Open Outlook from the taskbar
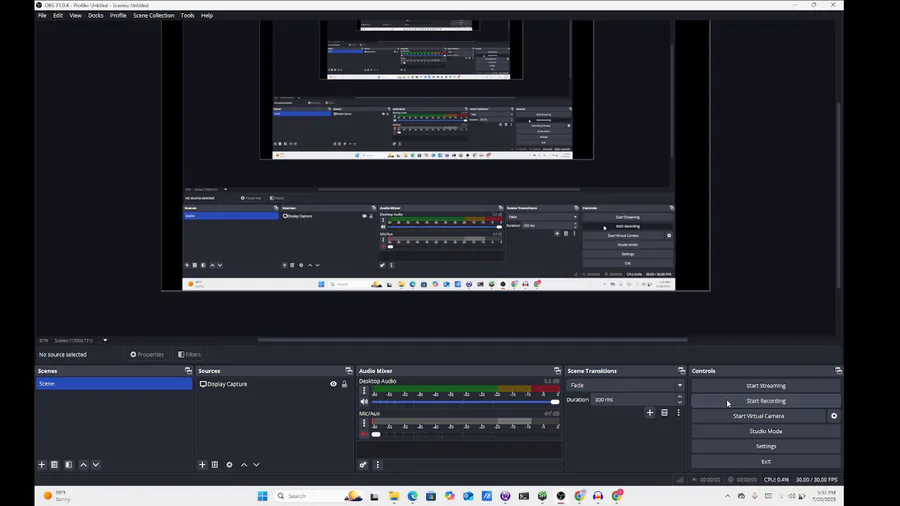Image resolution: width=900 pixels, height=506 pixels. (468, 496)
